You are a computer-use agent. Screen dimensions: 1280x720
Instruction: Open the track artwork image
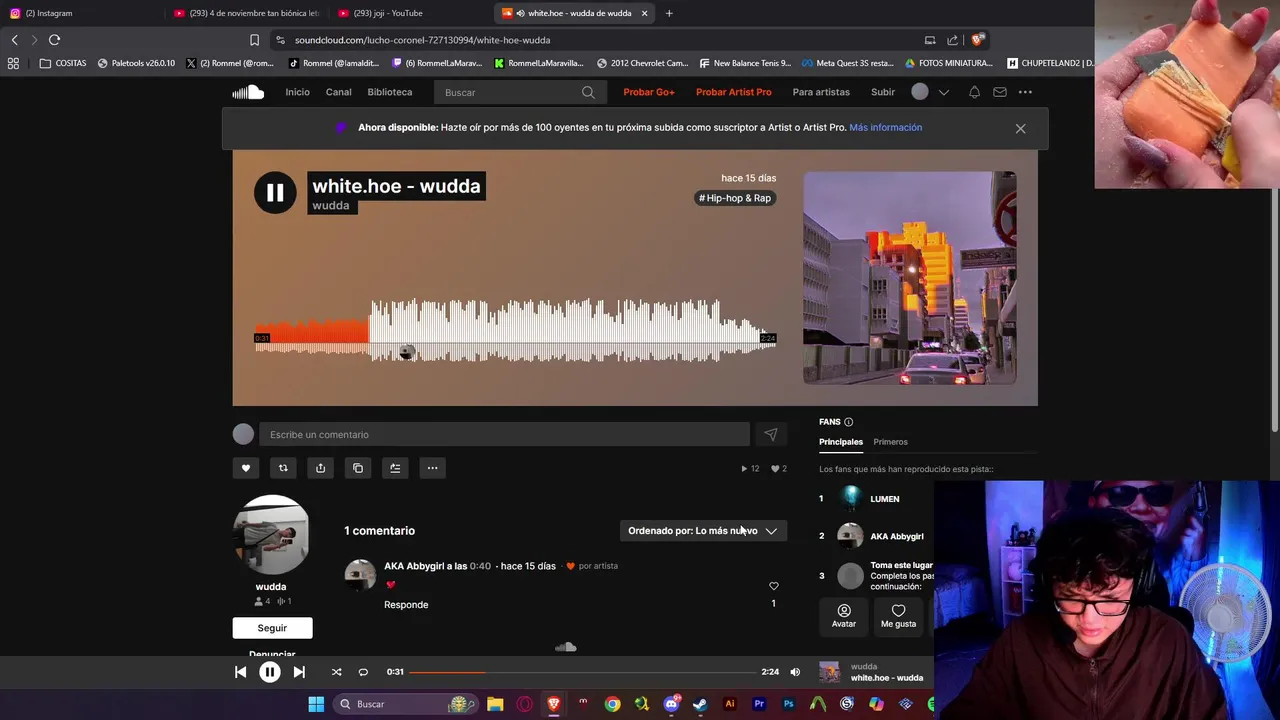[910, 278]
